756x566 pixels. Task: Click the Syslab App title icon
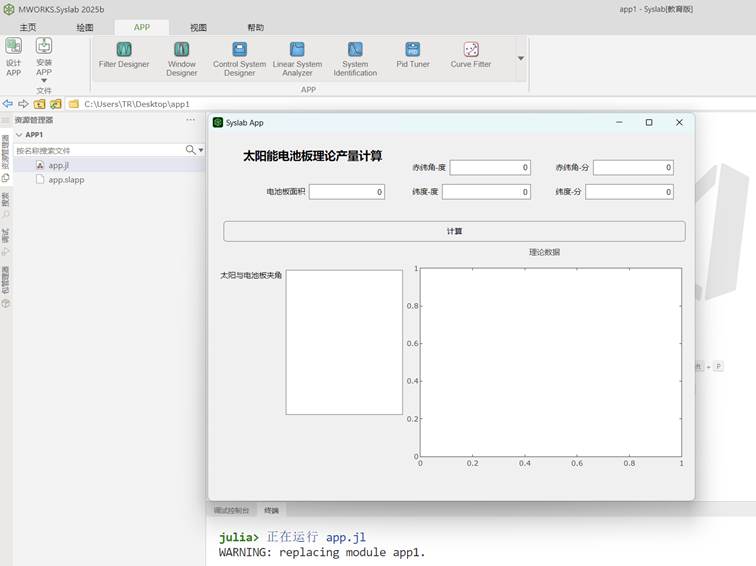tap(218, 122)
